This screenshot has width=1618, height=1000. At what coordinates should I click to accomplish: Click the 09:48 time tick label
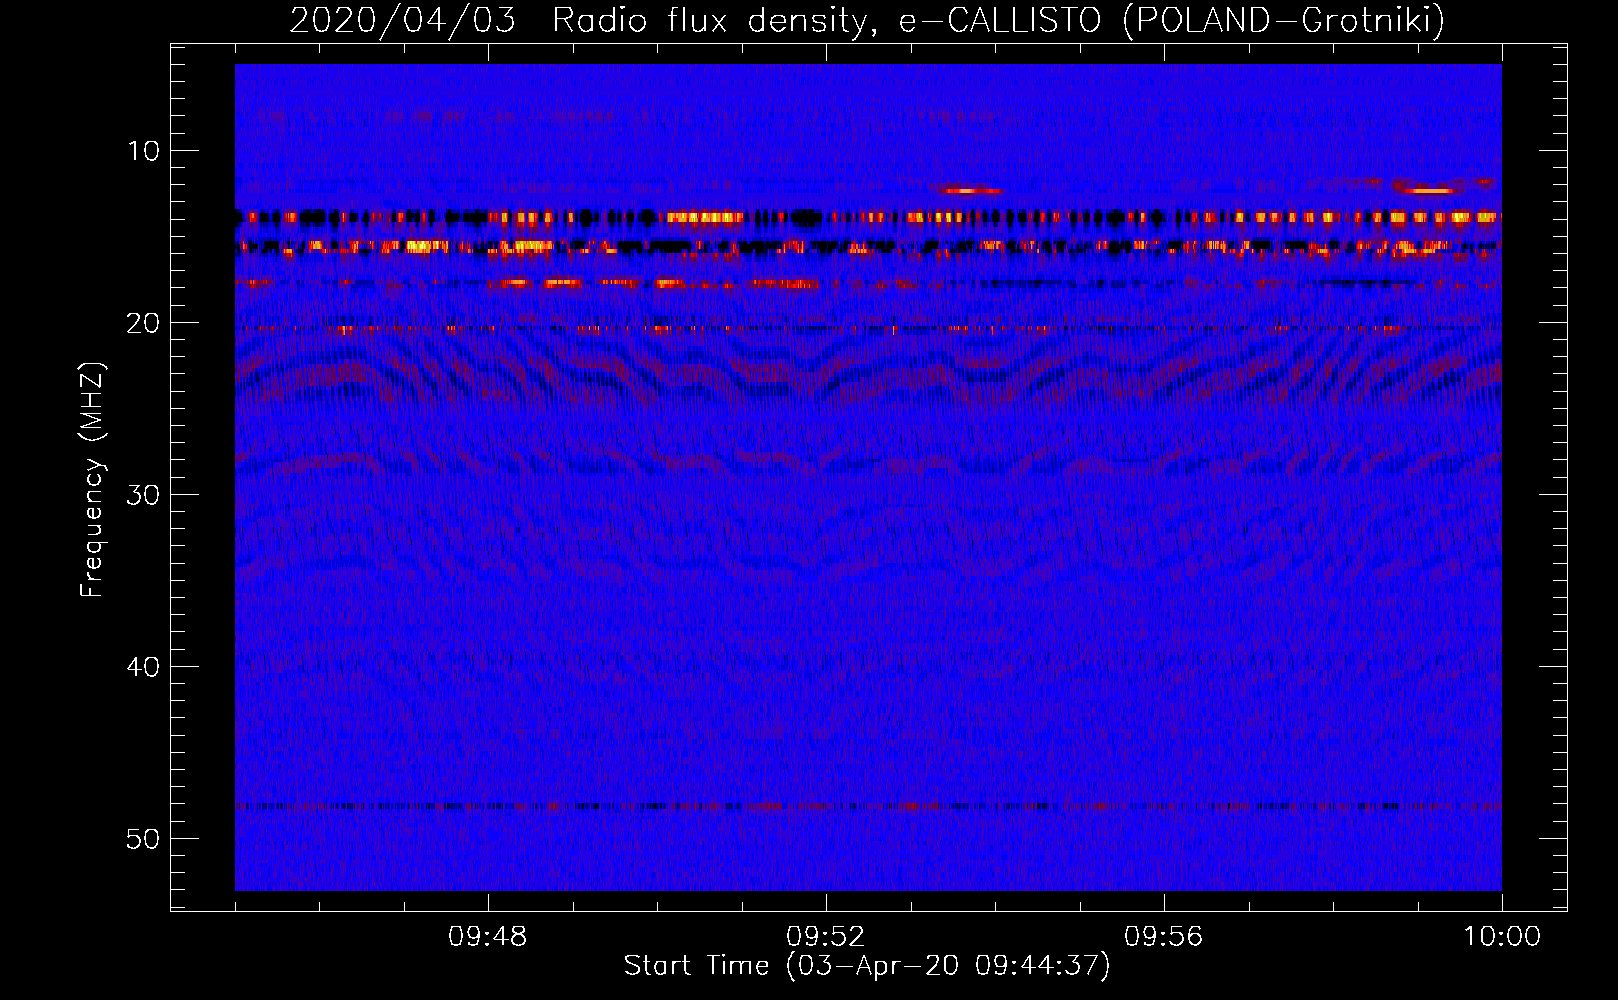[488, 937]
